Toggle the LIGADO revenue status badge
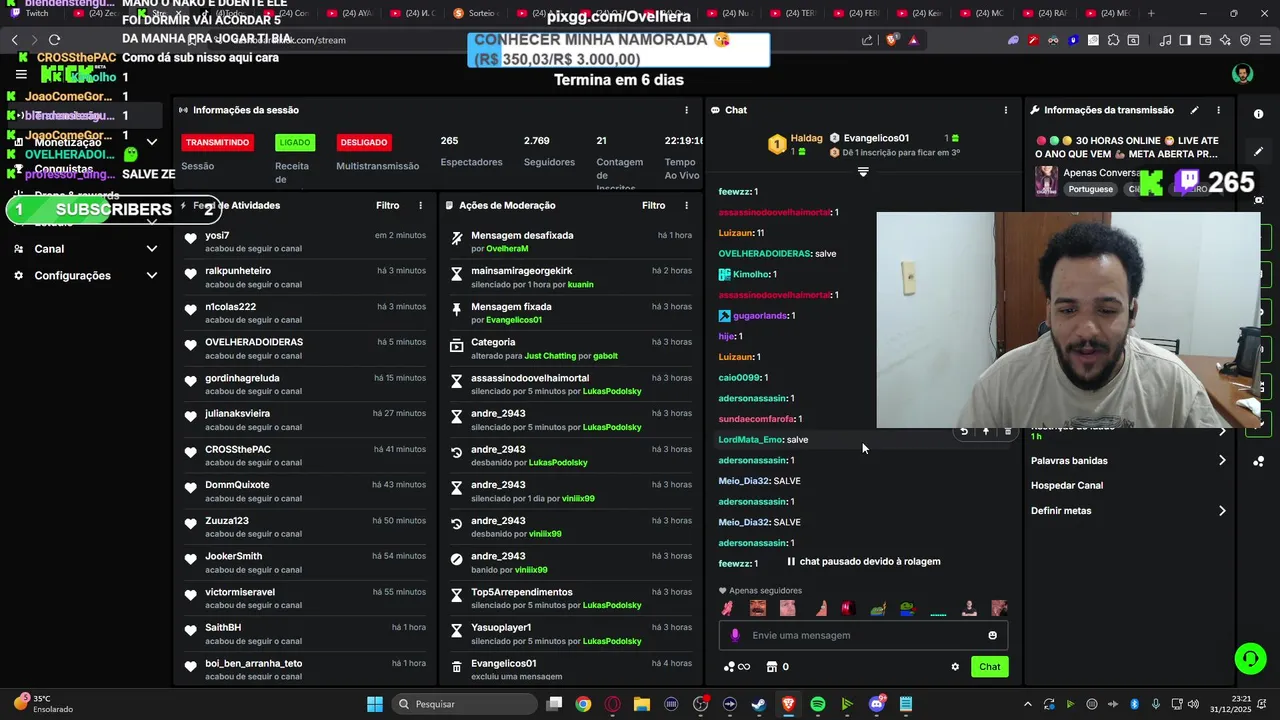 (295, 142)
